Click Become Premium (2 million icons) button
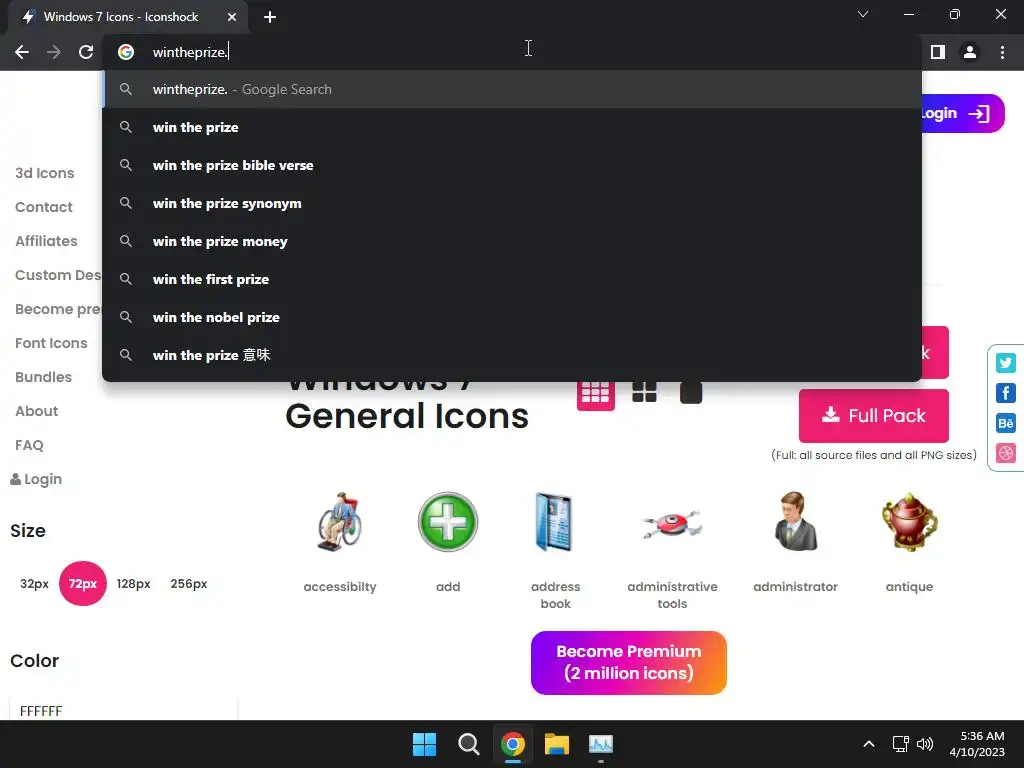This screenshot has height=768, width=1024. click(x=629, y=662)
